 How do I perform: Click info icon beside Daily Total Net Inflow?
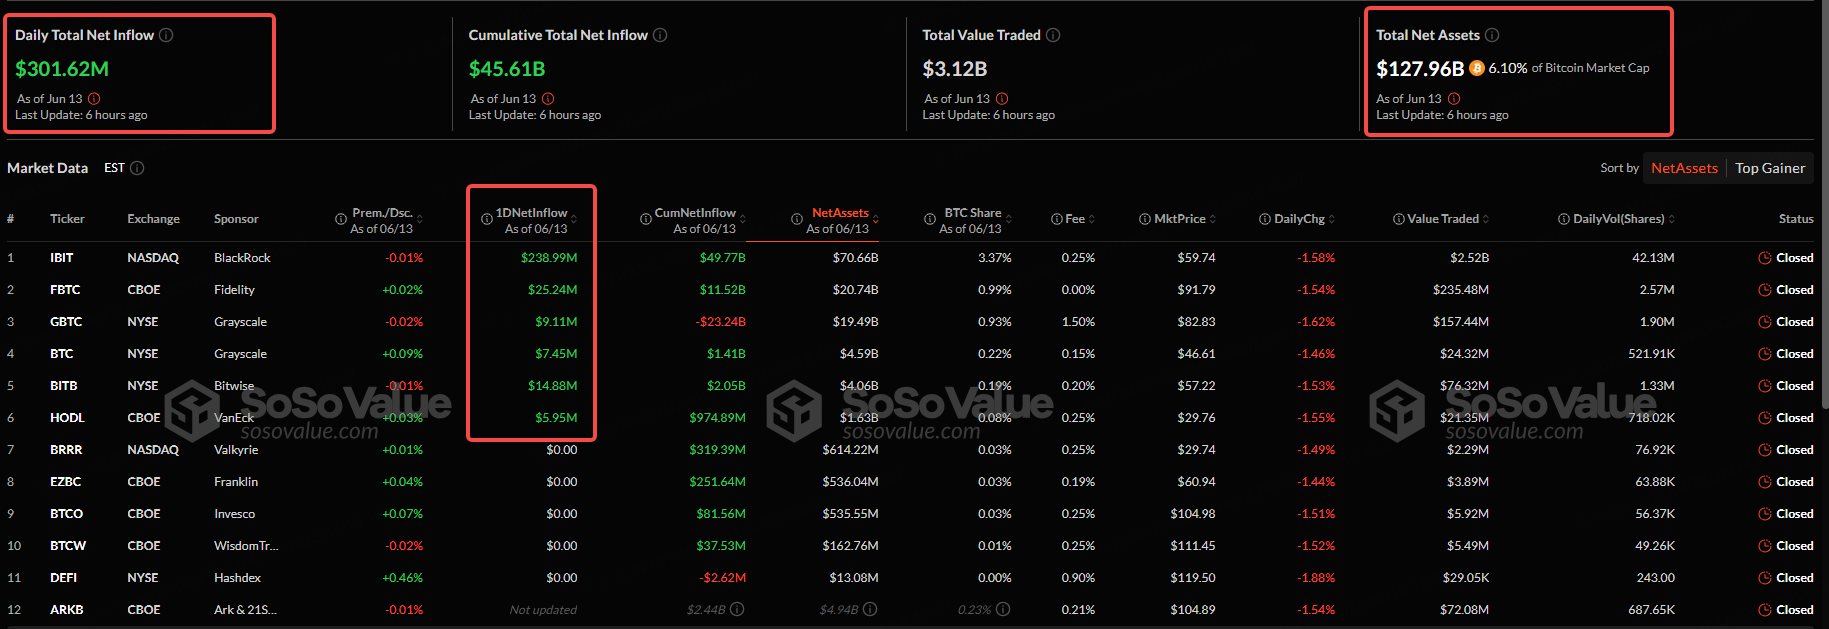point(166,35)
